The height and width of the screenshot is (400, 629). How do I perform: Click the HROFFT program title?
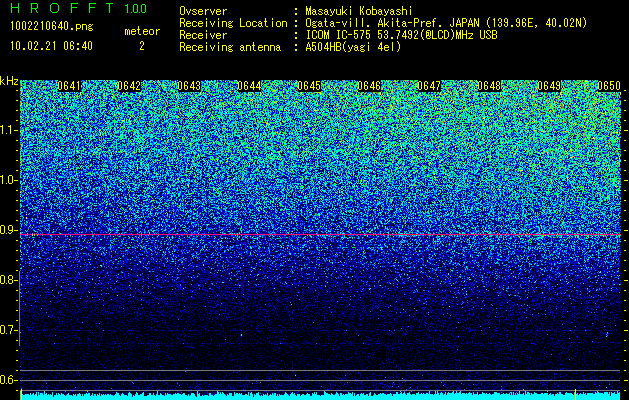pyautogui.click(x=62, y=8)
